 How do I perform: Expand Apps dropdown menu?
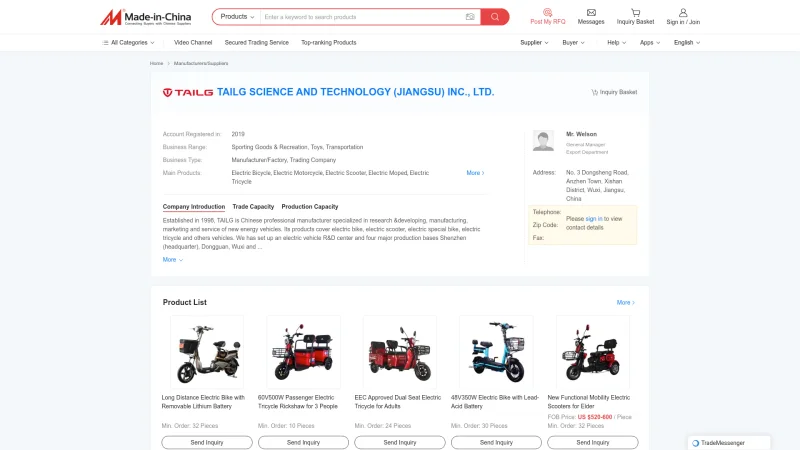[x=650, y=43]
